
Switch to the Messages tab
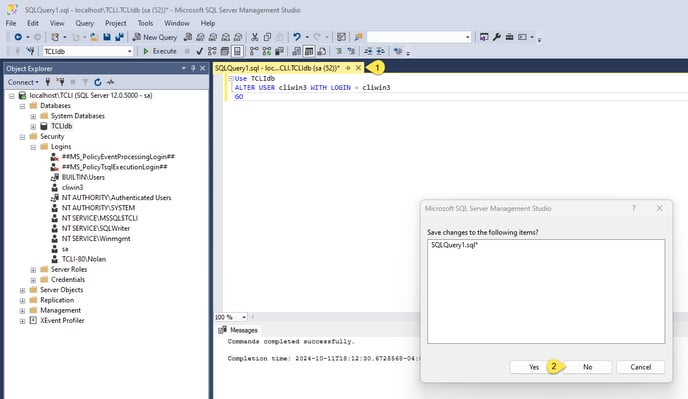click(239, 330)
